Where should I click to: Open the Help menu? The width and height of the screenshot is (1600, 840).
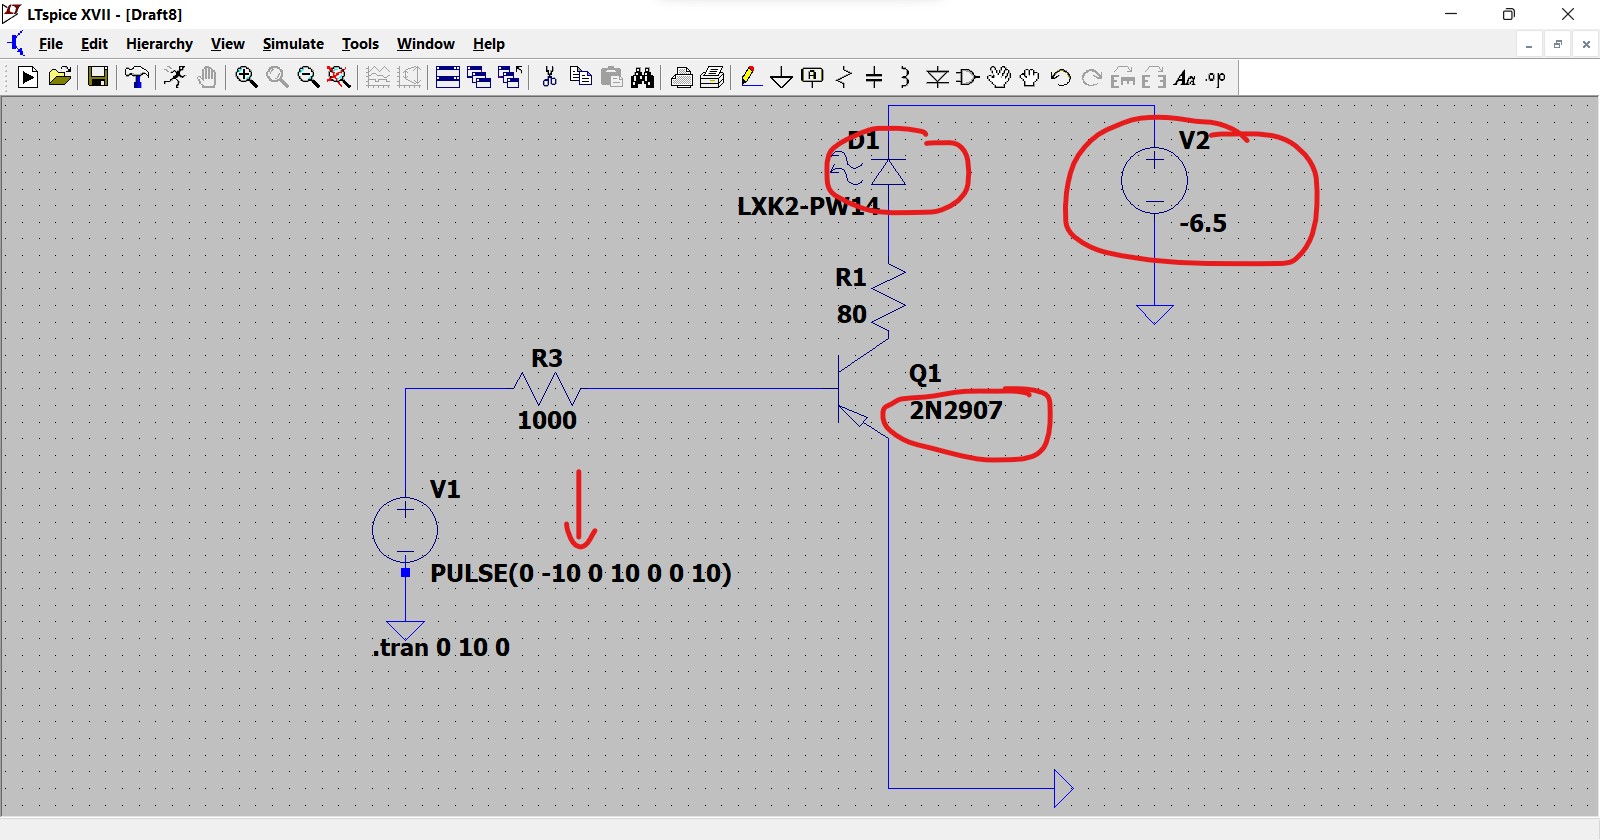(488, 44)
